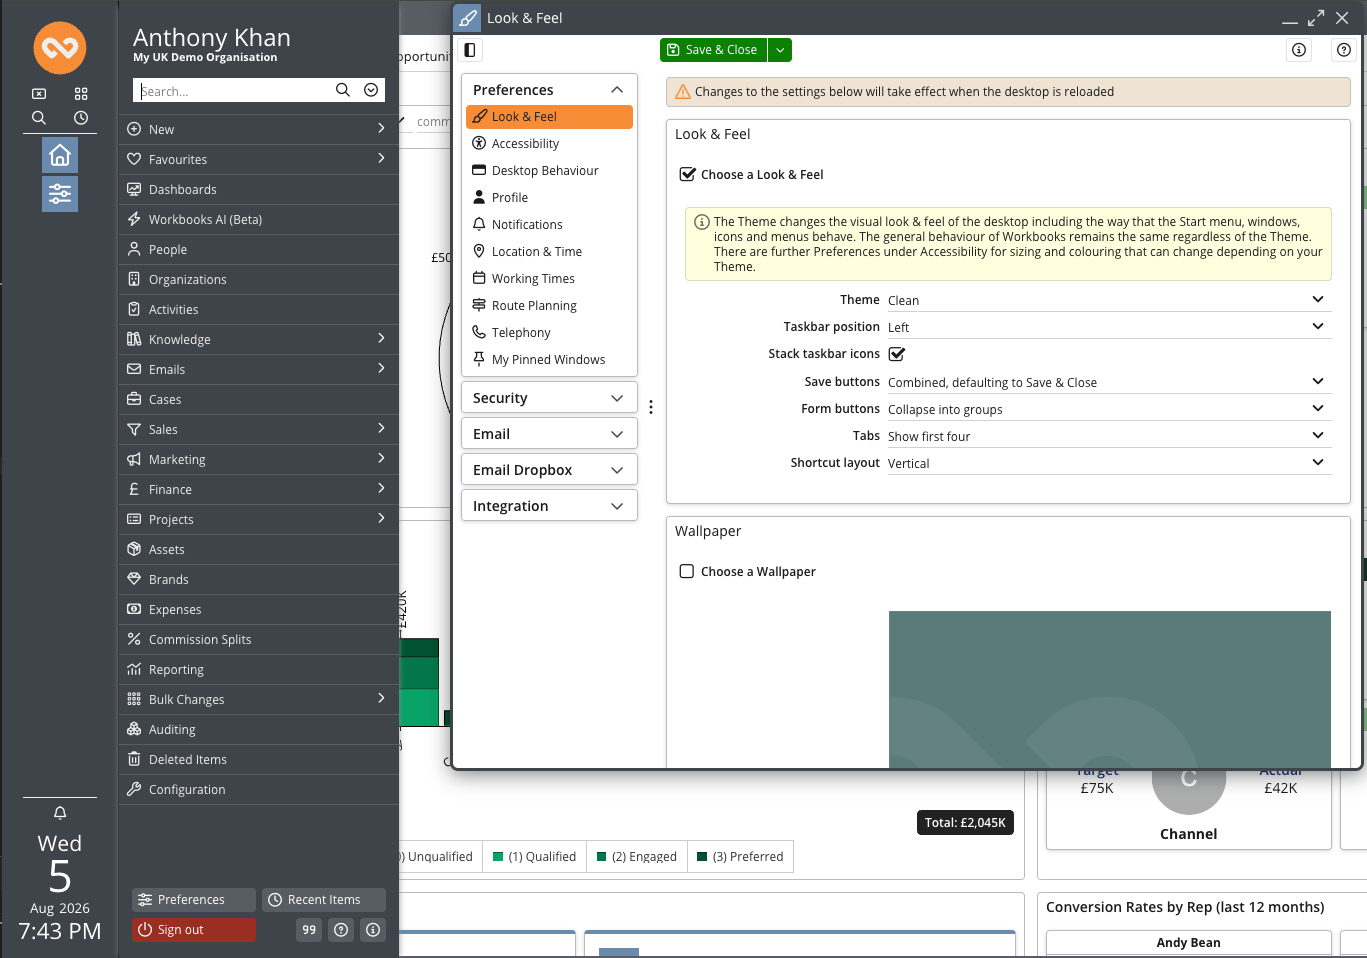Click the info icon in window toolbar
Screen dimensions: 1367x958
pos(1299,50)
